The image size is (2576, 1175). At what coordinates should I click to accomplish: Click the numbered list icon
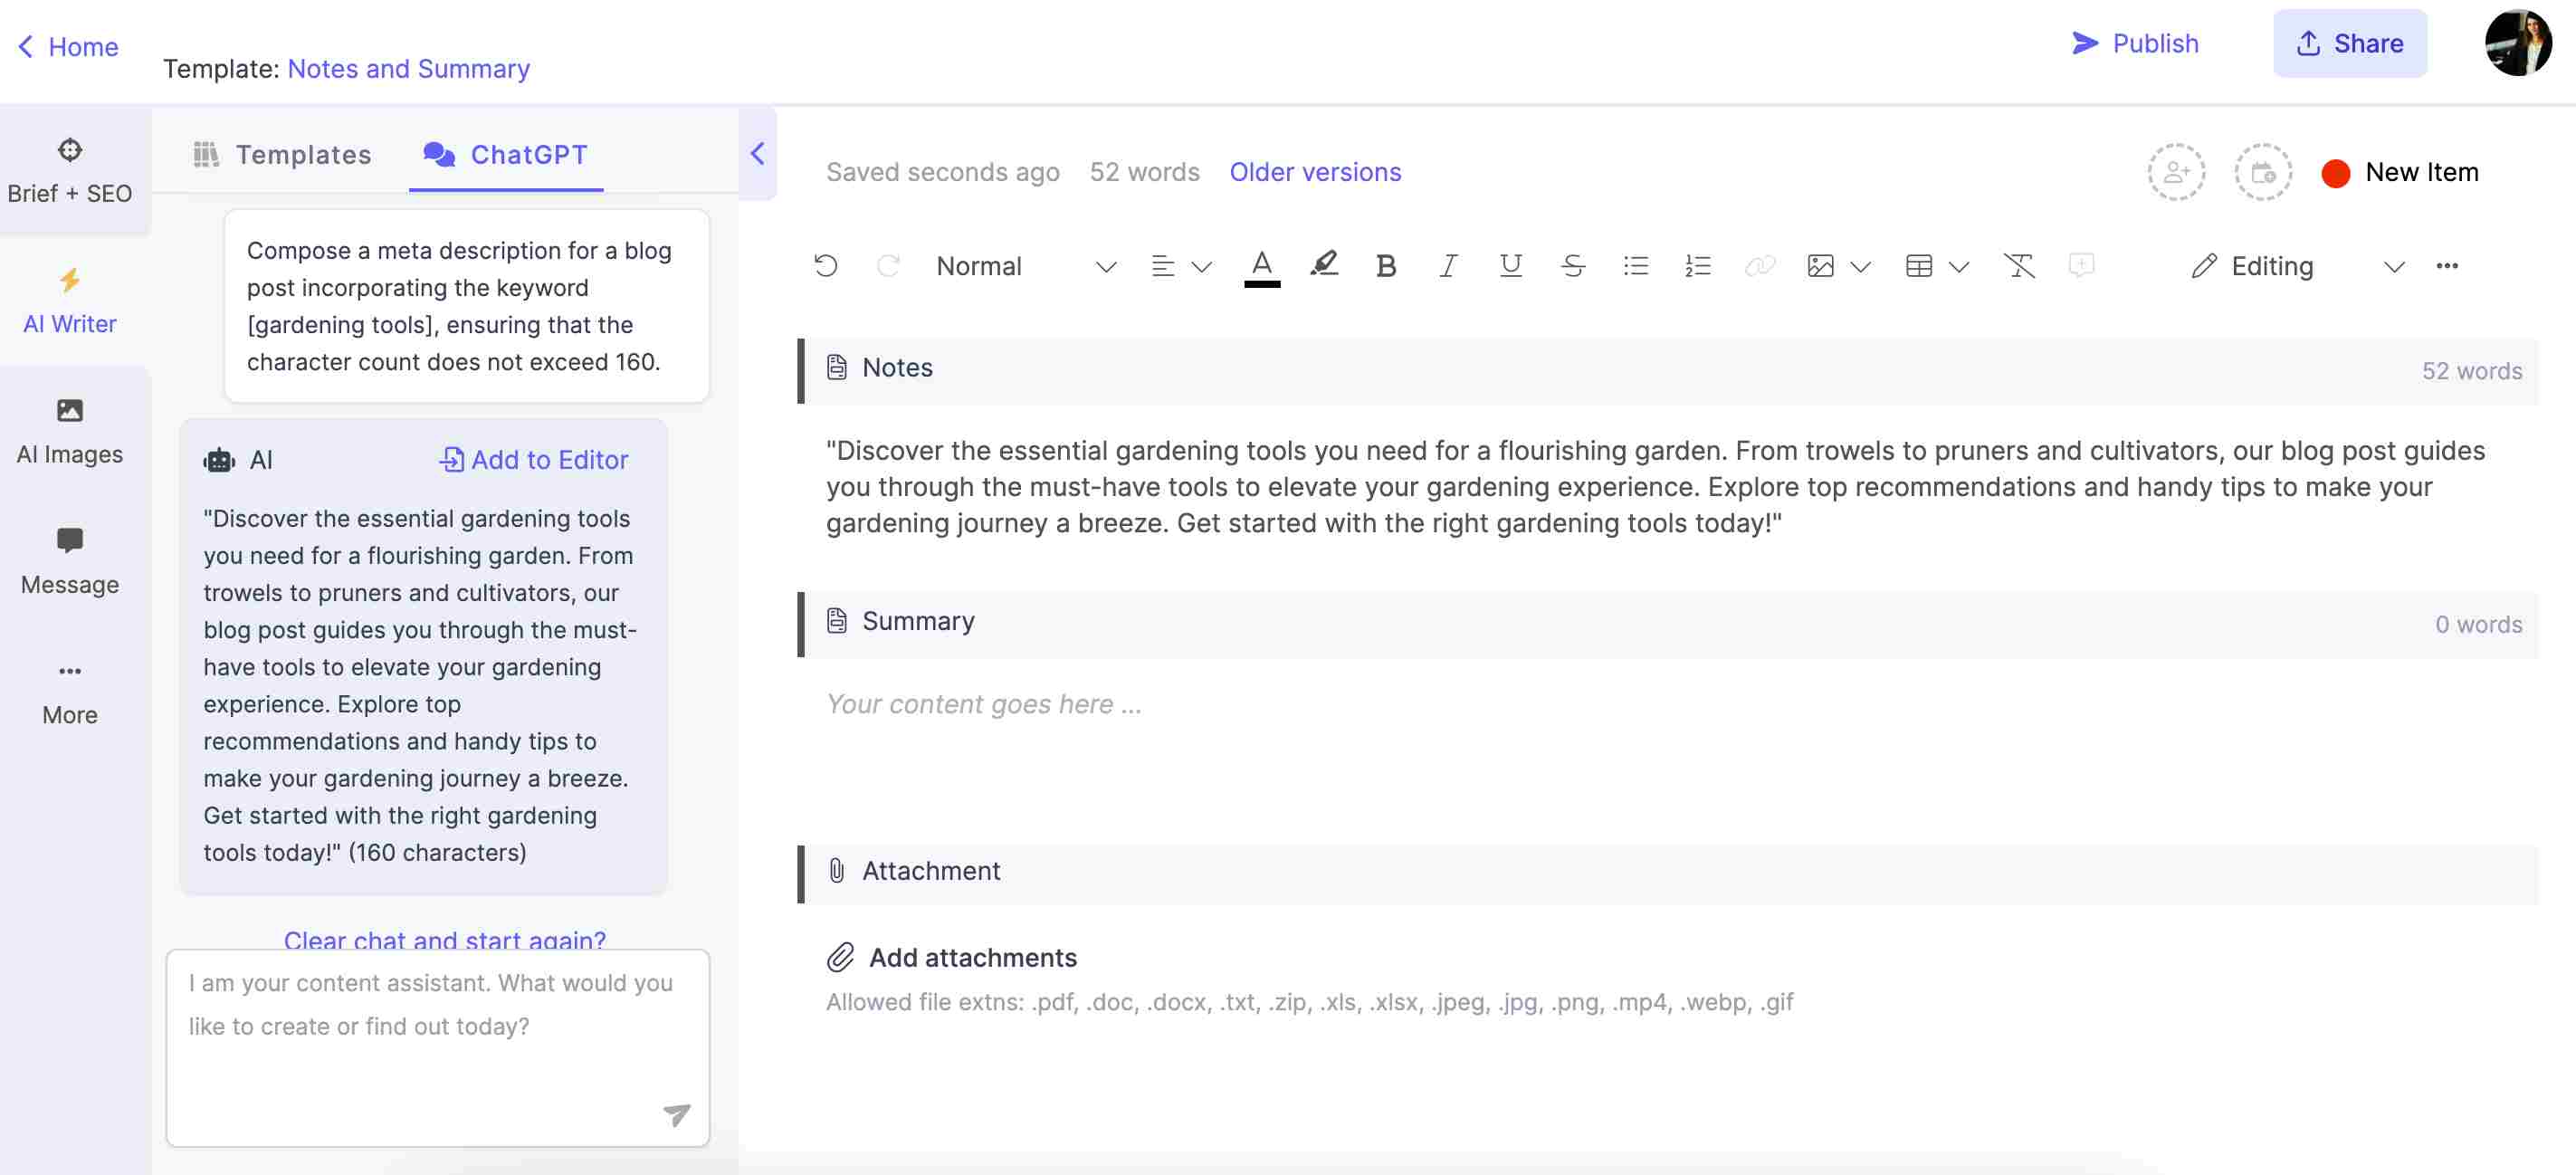point(1697,264)
